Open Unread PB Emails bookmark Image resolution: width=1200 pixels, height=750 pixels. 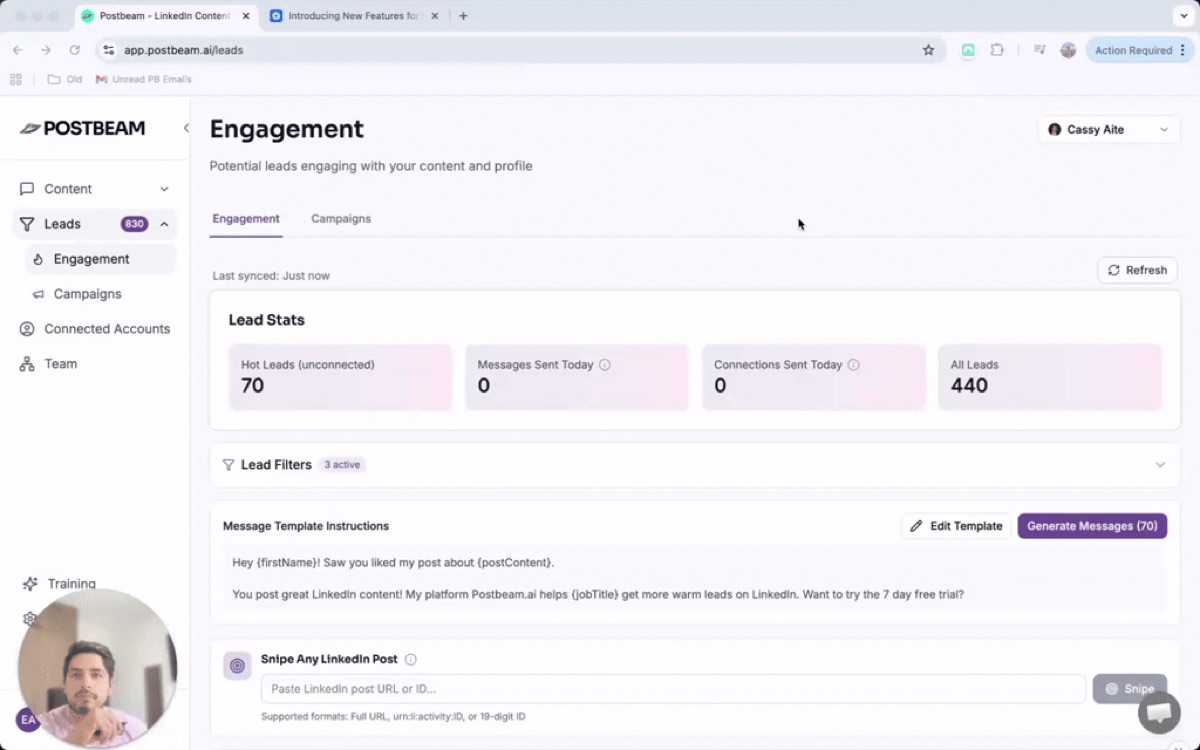pos(144,79)
